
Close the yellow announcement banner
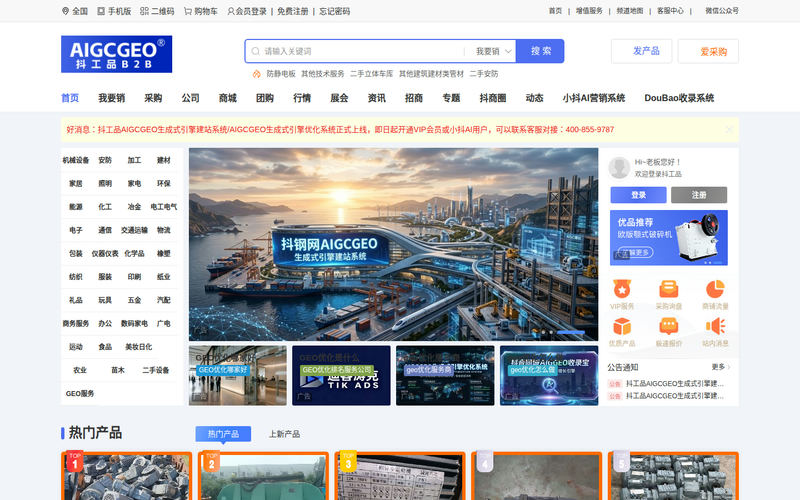(730, 130)
